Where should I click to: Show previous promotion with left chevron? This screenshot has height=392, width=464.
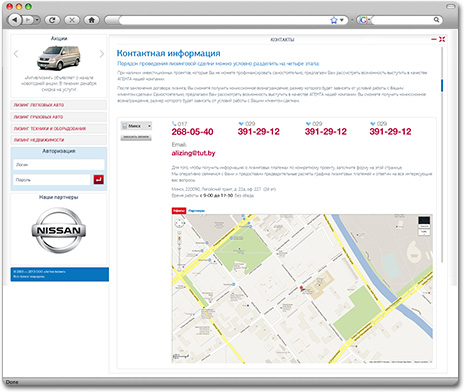click(16, 54)
